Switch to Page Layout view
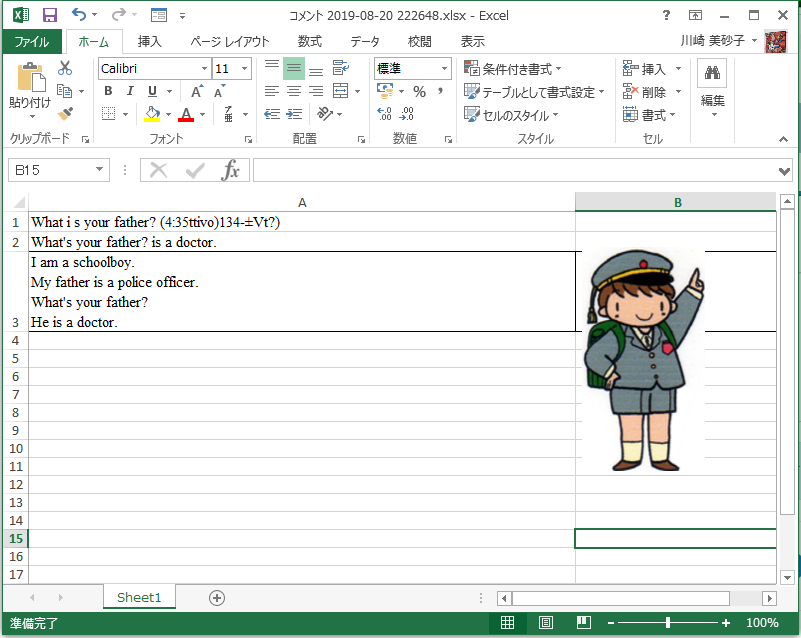The image size is (801, 638). click(546, 623)
